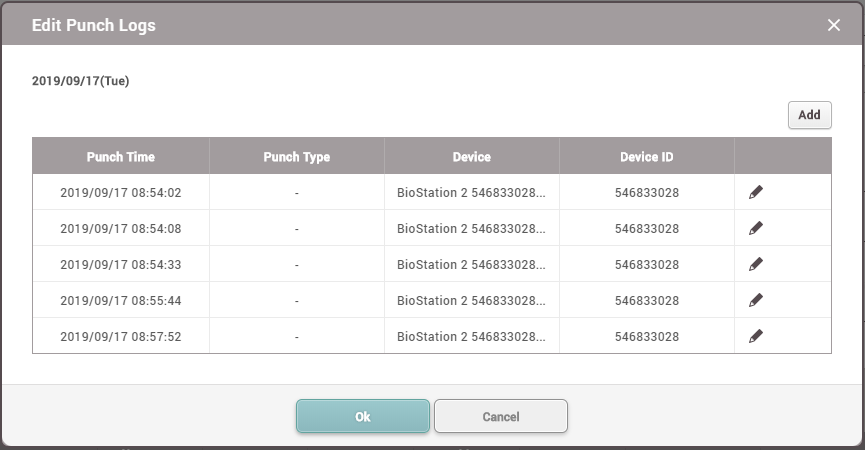The image size is (865, 450).
Task: Click the Punch Time column header
Action: 120,157
